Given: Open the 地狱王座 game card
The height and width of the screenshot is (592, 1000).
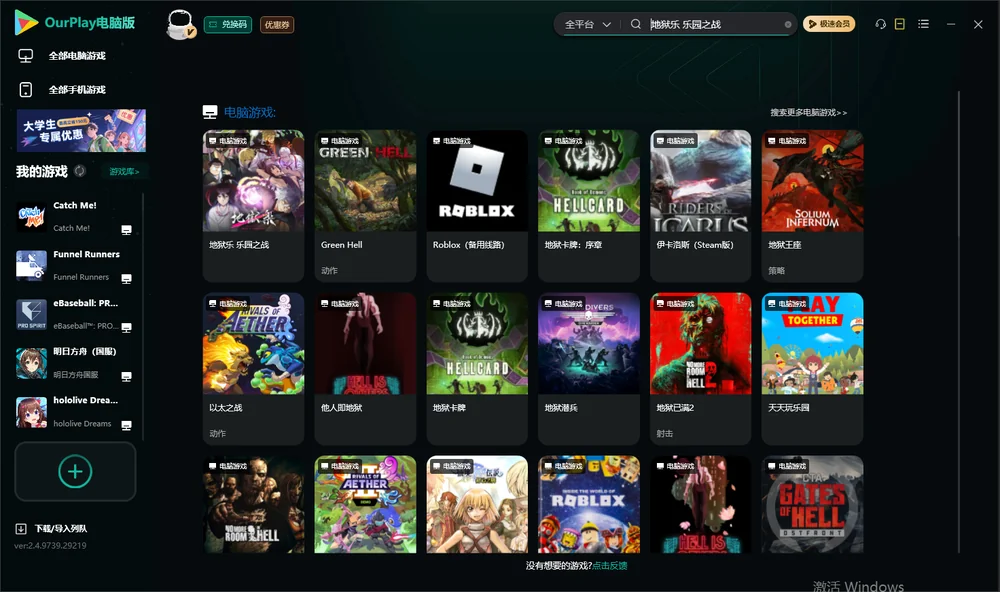Looking at the screenshot, I should (x=812, y=206).
